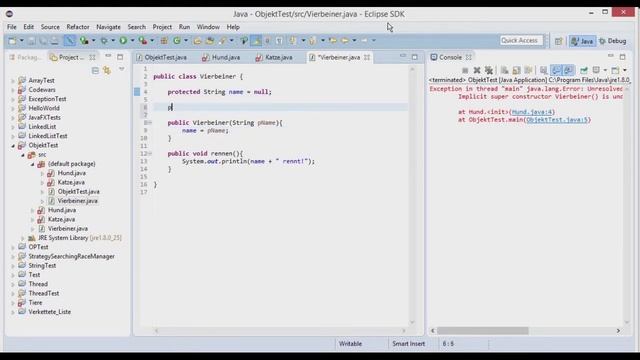The height and width of the screenshot is (360, 640).
Task: Open the File menu
Action: coord(12,27)
